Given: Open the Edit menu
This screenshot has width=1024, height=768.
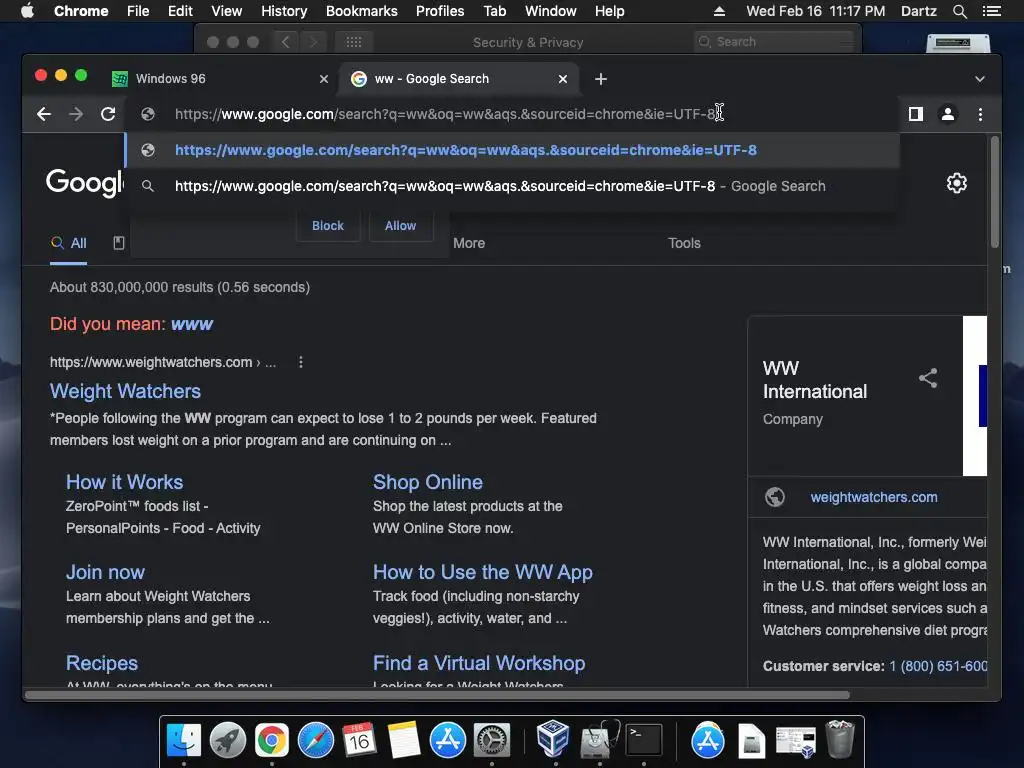Looking at the screenshot, I should [x=180, y=11].
